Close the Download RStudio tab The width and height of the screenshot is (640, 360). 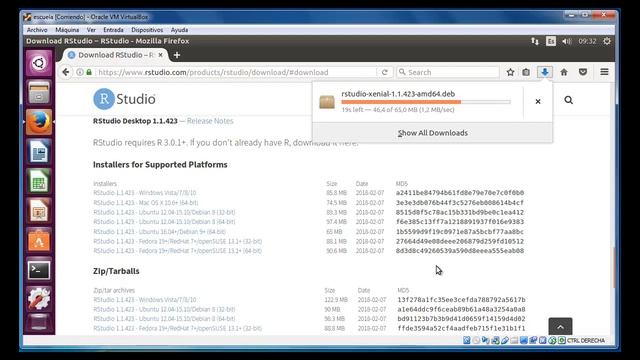click(161, 55)
